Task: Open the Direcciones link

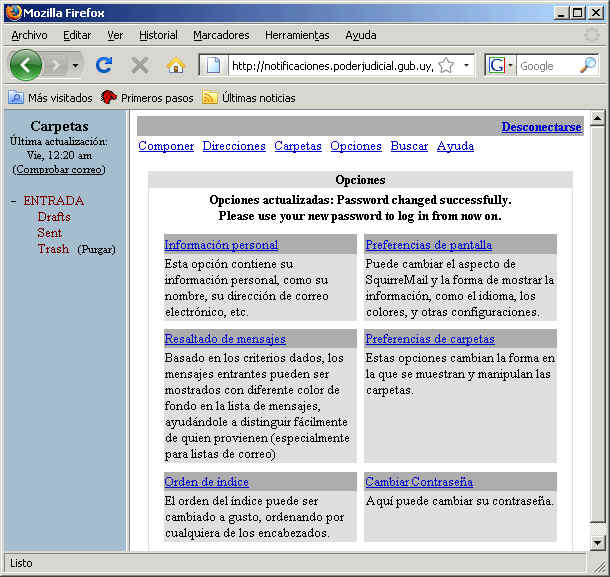Action: (234, 146)
